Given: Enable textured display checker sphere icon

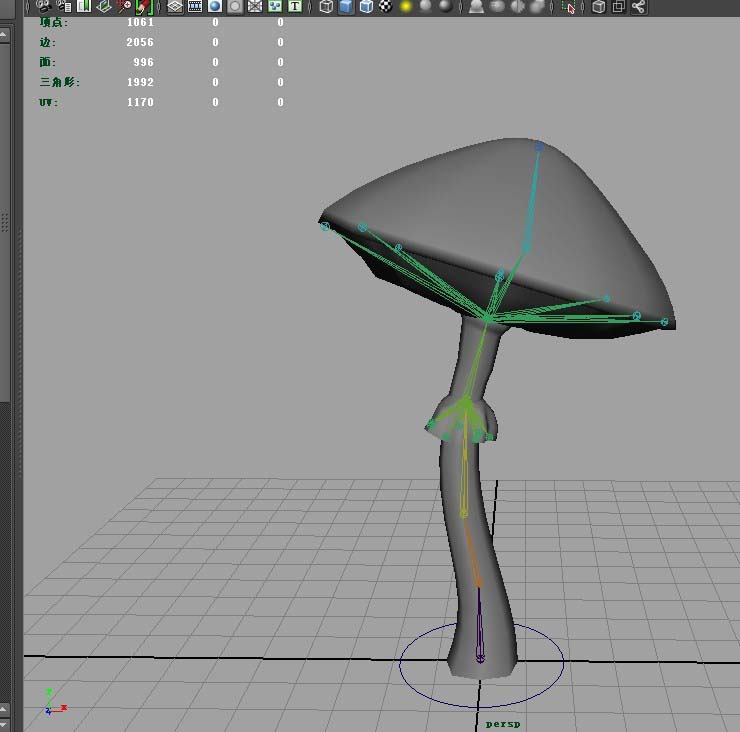Looking at the screenshot, I should [386, 6].
